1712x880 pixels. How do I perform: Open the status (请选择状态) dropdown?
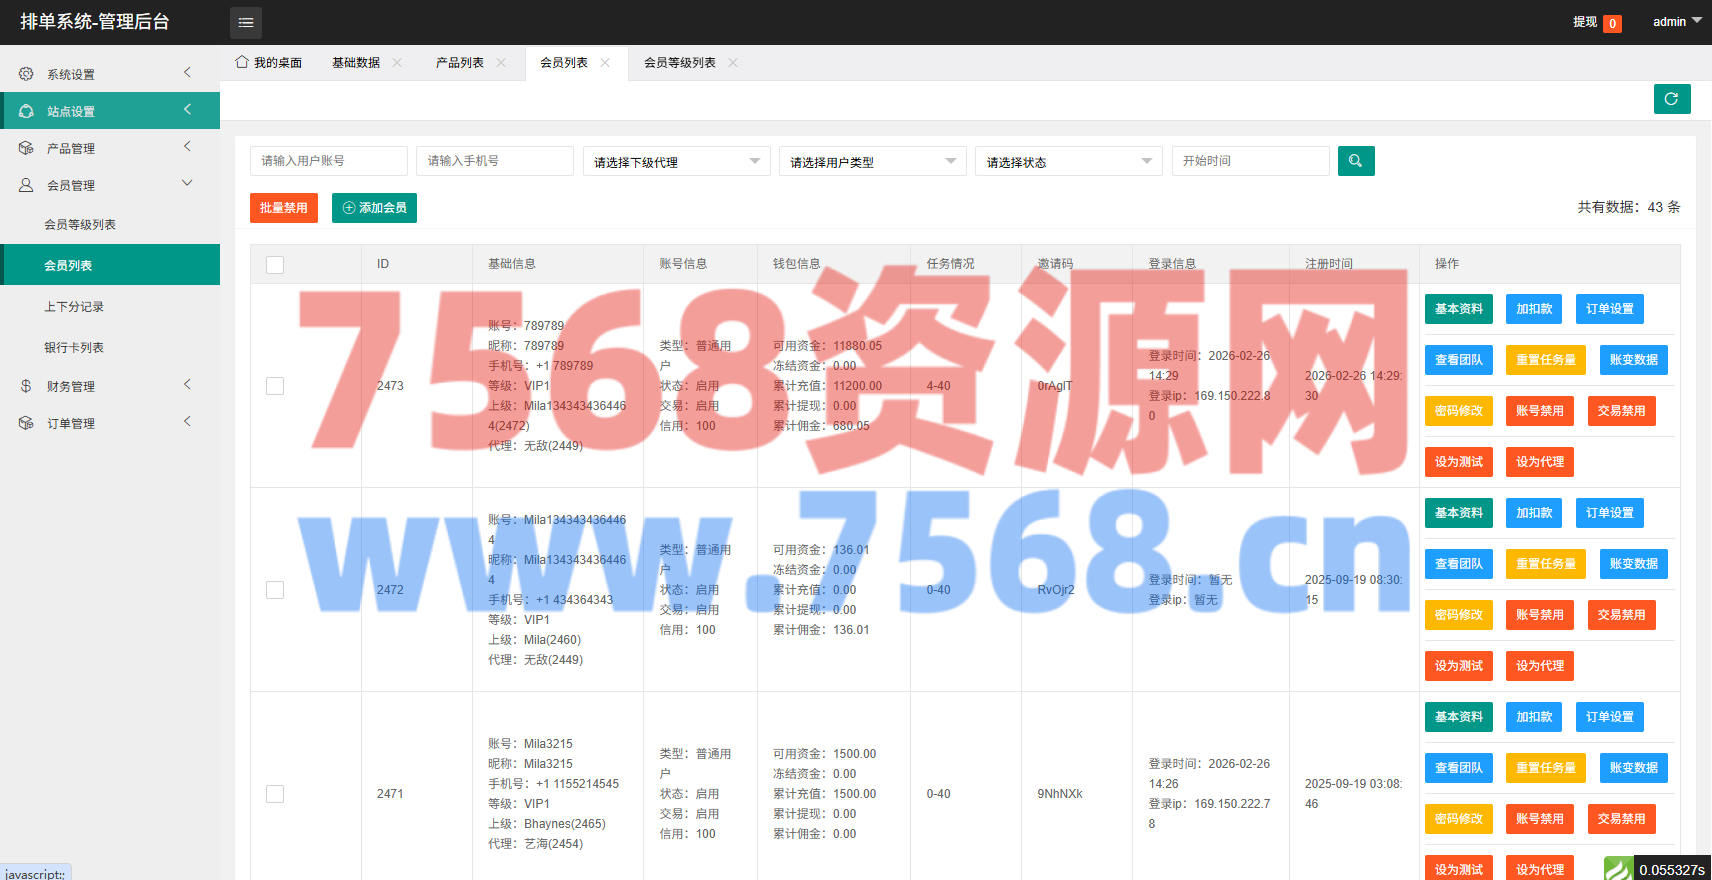pyautogui.click(x=1068, y=162)
